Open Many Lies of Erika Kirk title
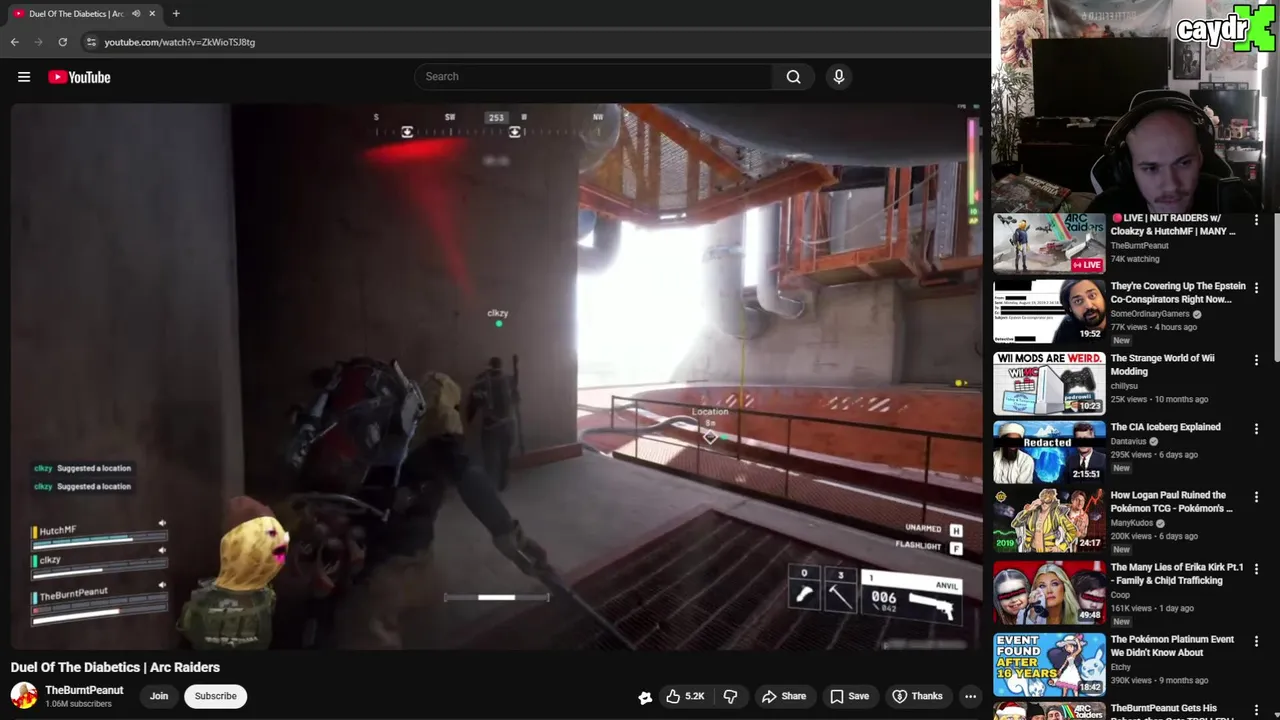Screen dimensions: 1280x720 tap(1176, 574)
